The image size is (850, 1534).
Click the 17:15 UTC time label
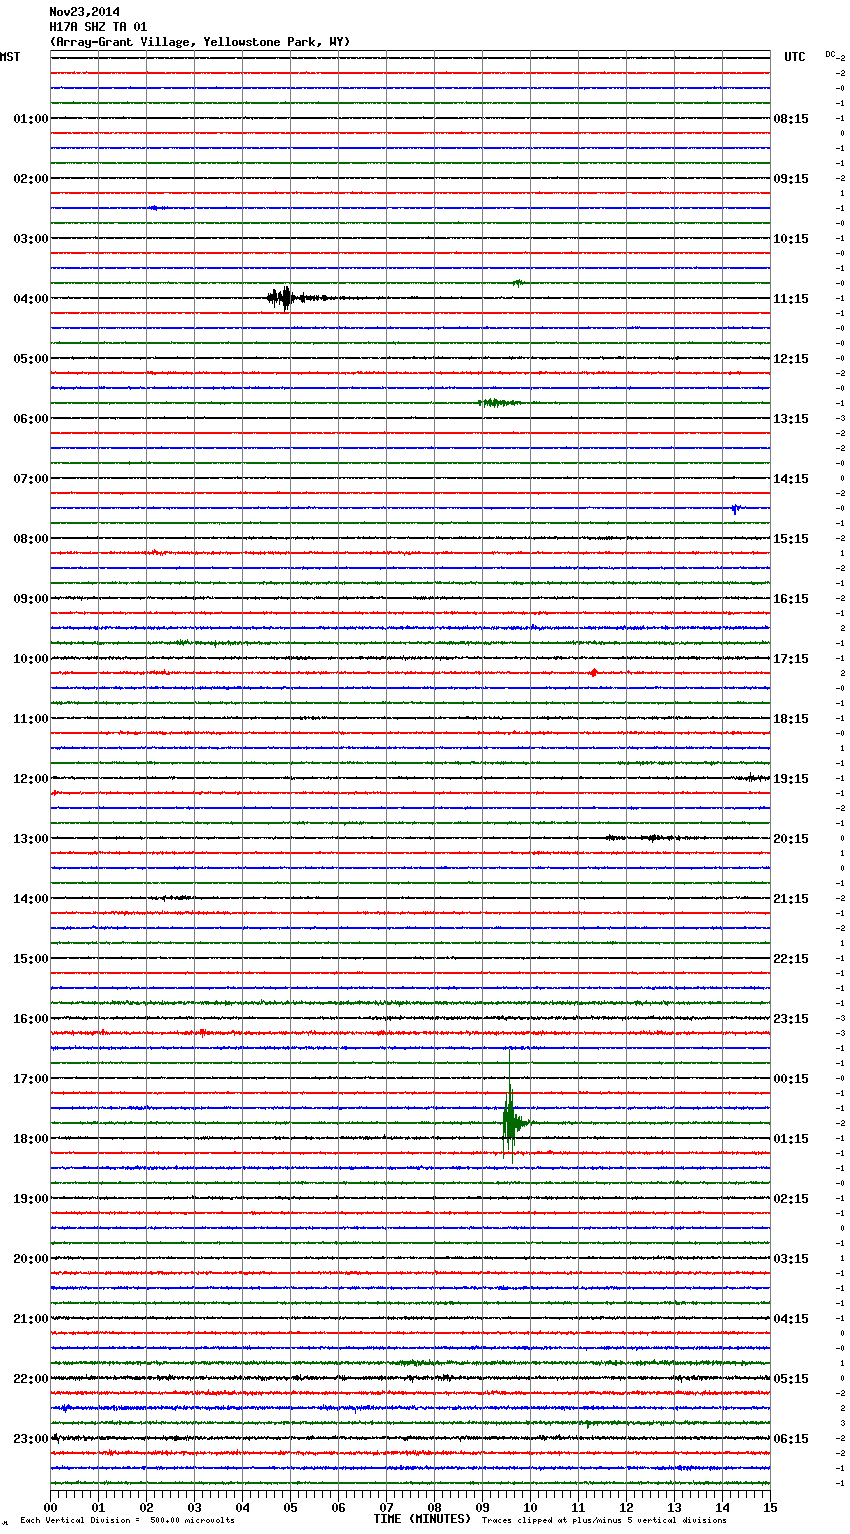791,659
